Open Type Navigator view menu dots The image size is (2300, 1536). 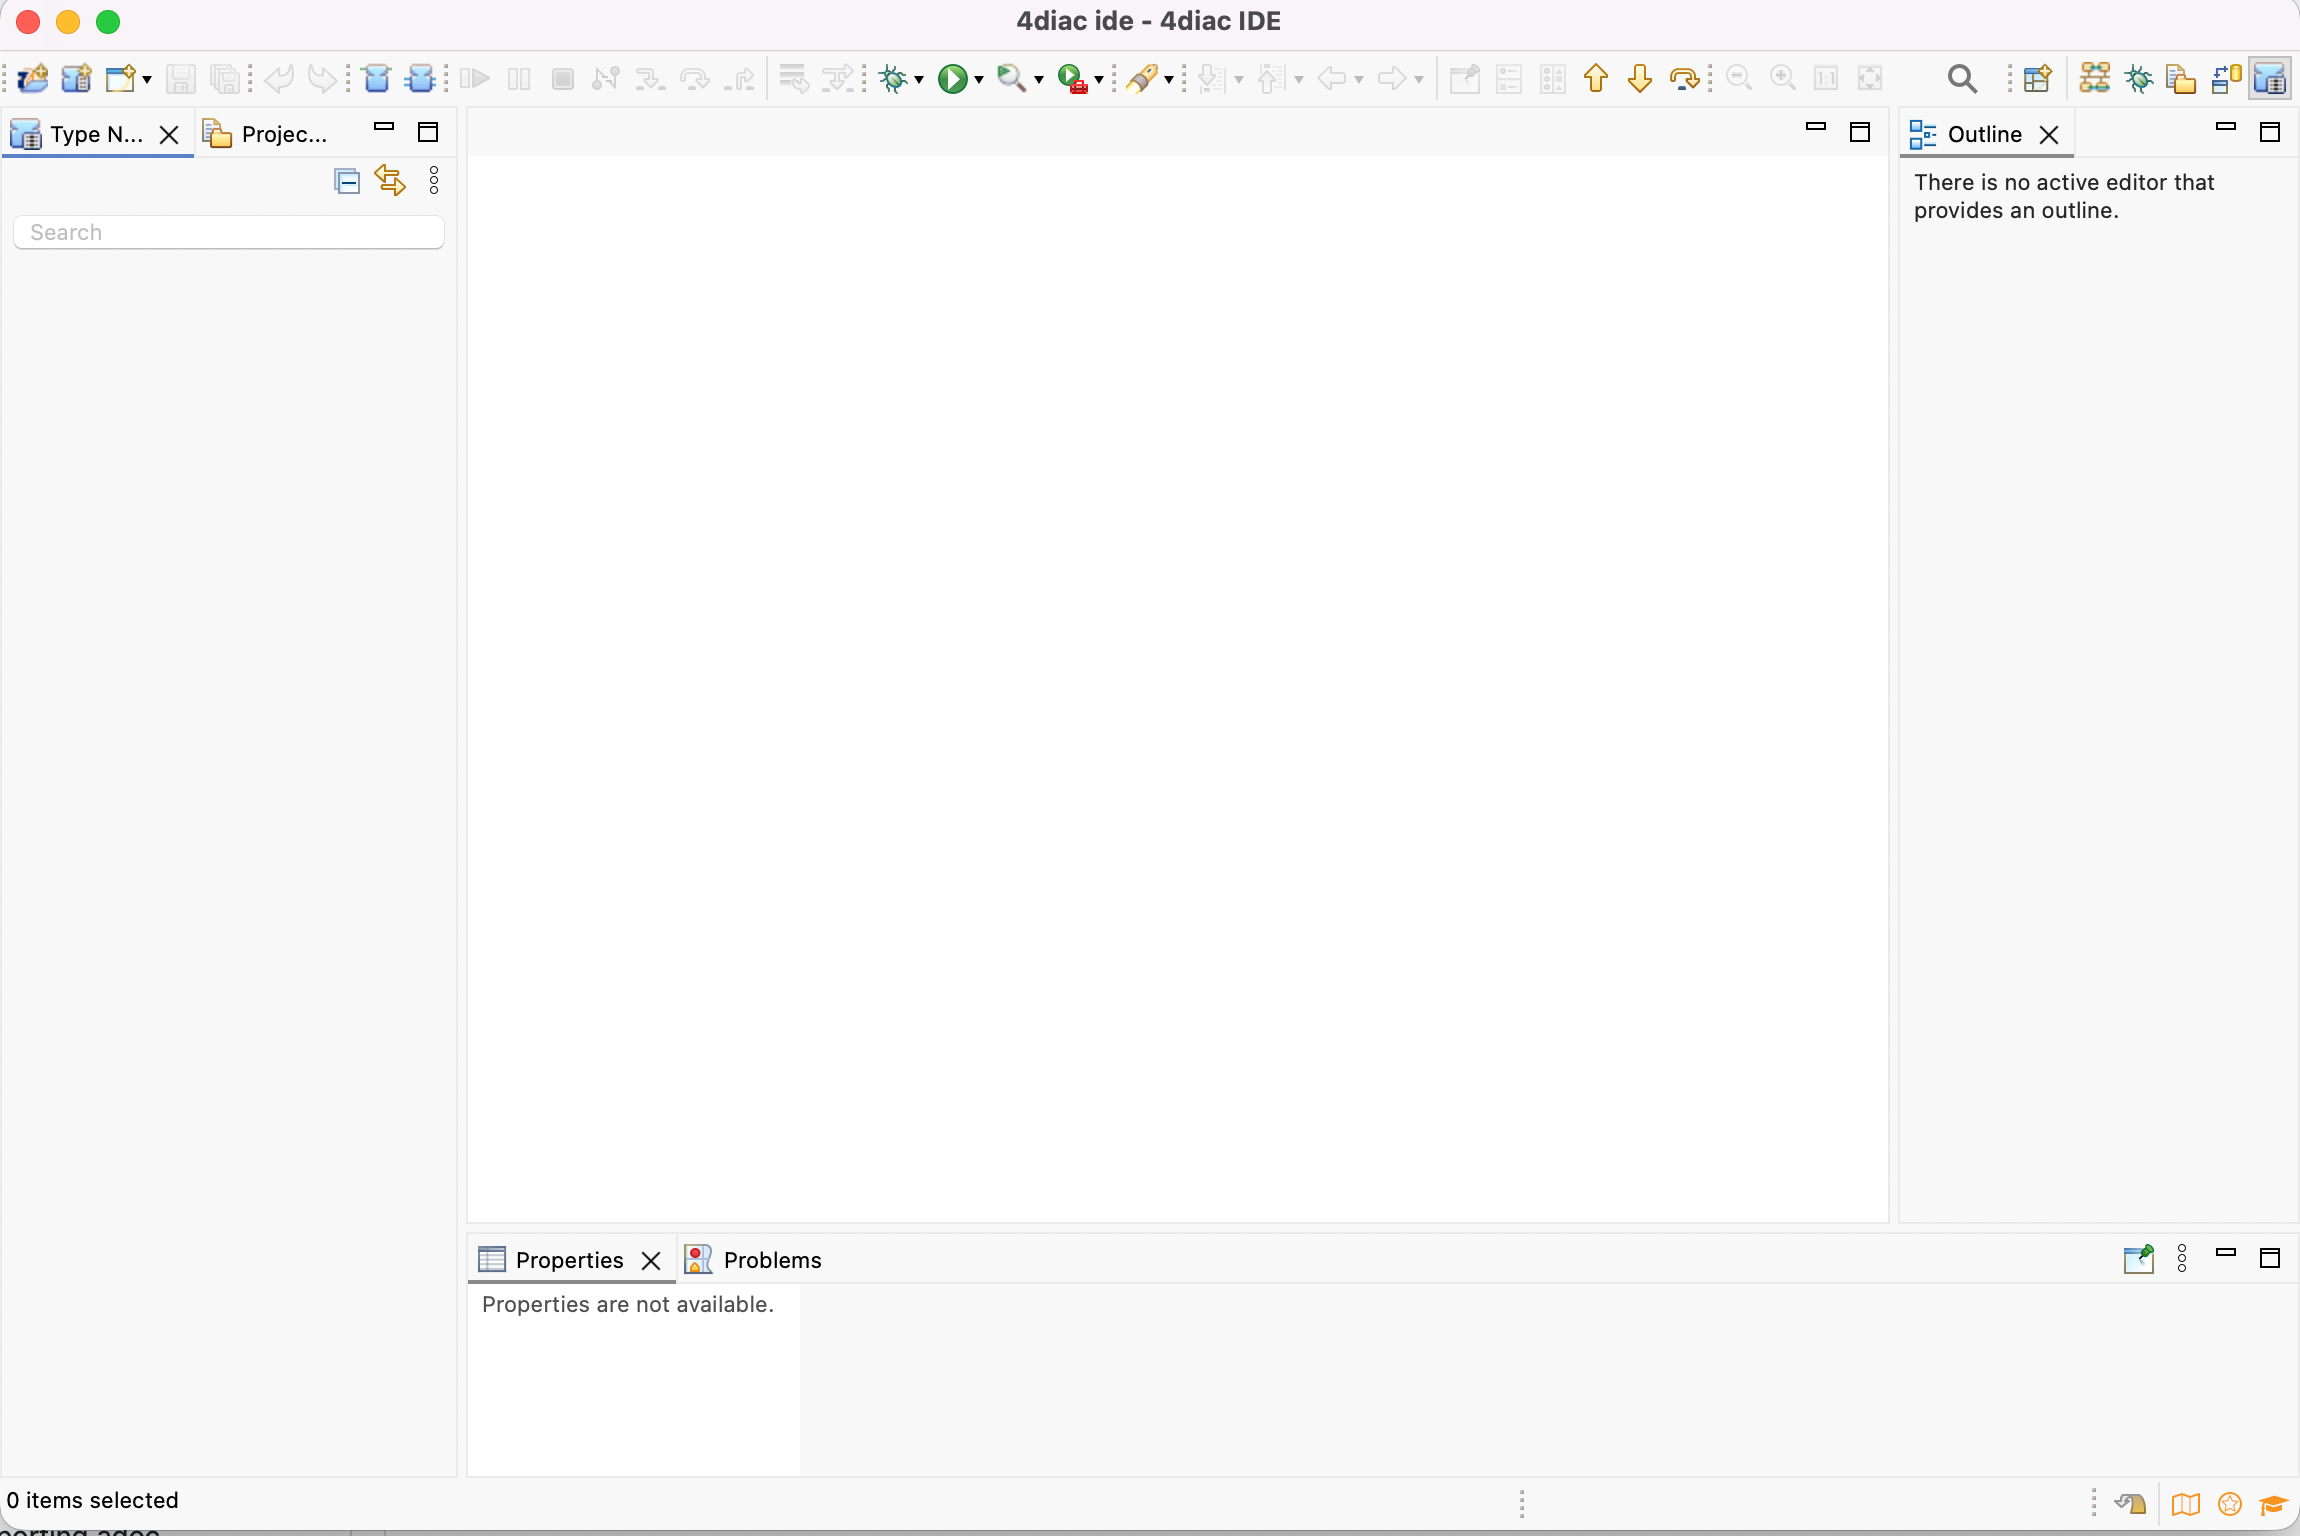tap(434, 181)
